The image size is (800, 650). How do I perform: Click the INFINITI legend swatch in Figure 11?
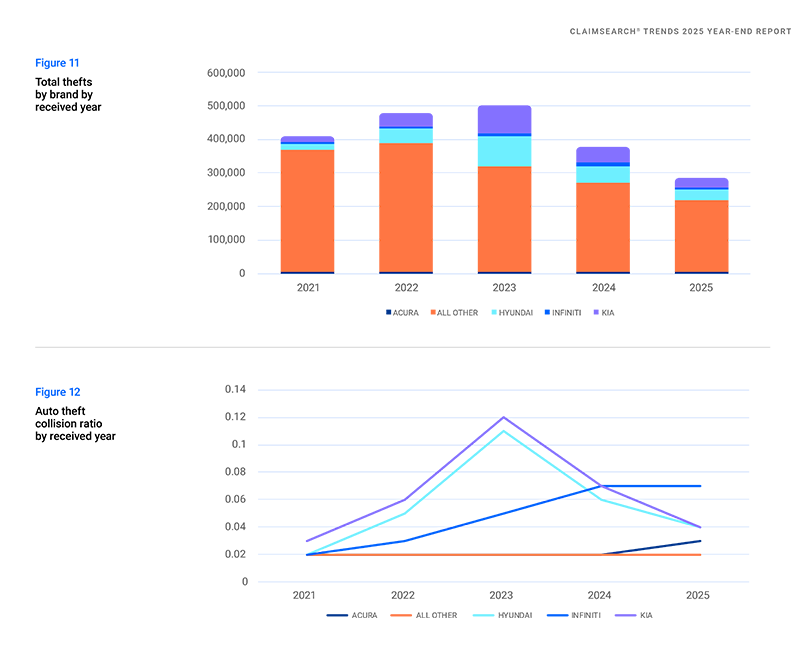pos(547,312)
